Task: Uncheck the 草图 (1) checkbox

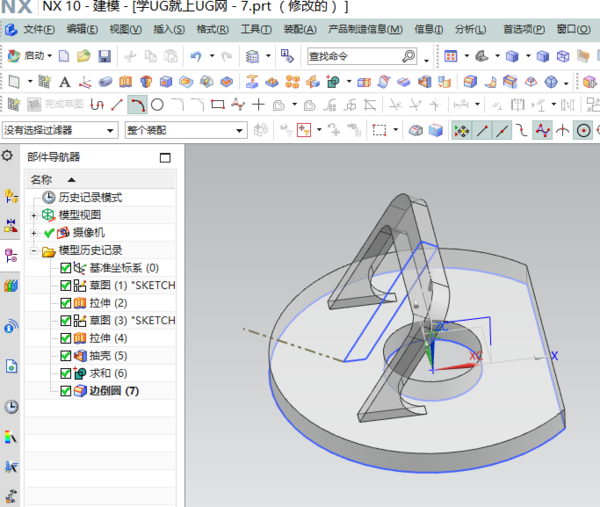Action: coord(66,285)
